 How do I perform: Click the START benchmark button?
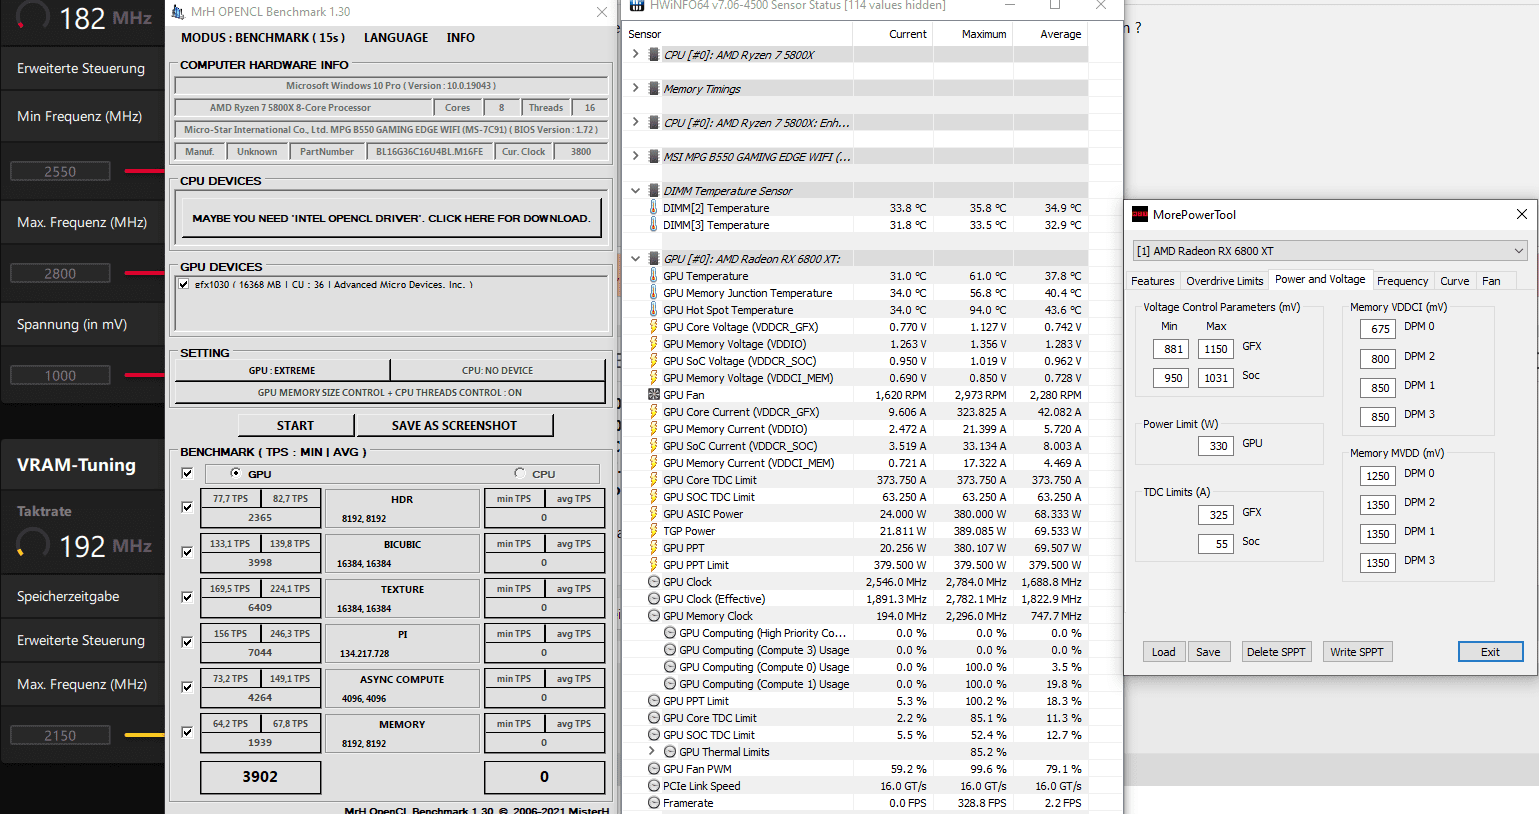click(295, 425)
